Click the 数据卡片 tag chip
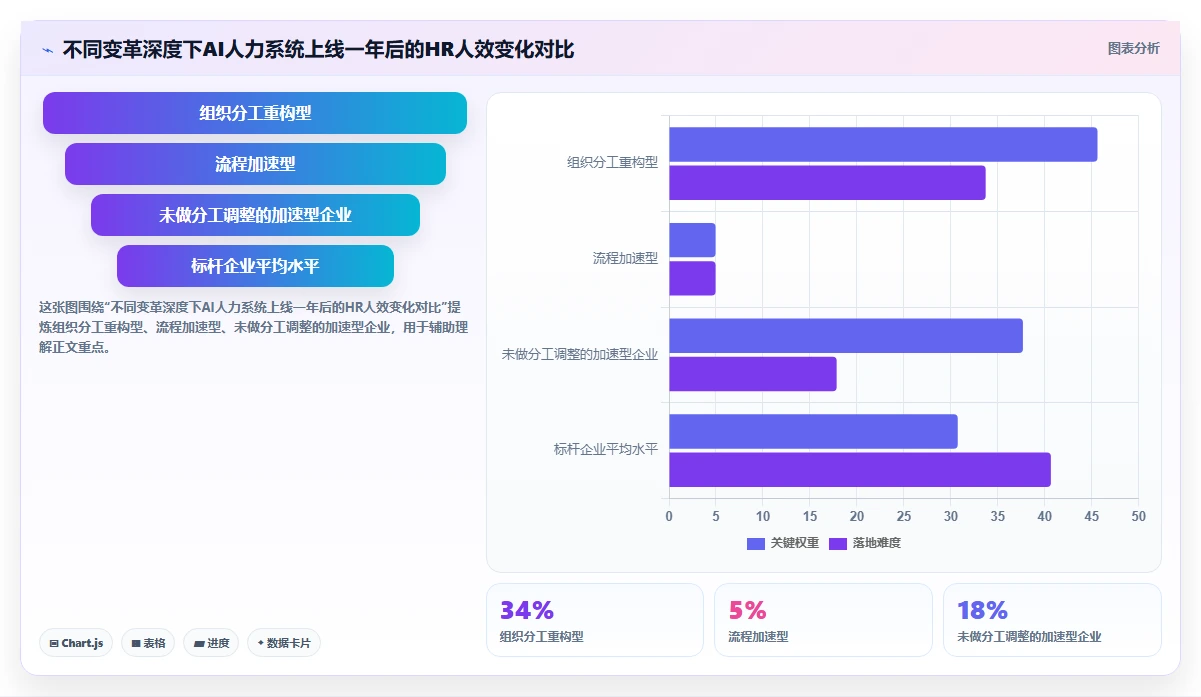The height and width of the screenshot is (697, 1201). click(x=284, y=643)
